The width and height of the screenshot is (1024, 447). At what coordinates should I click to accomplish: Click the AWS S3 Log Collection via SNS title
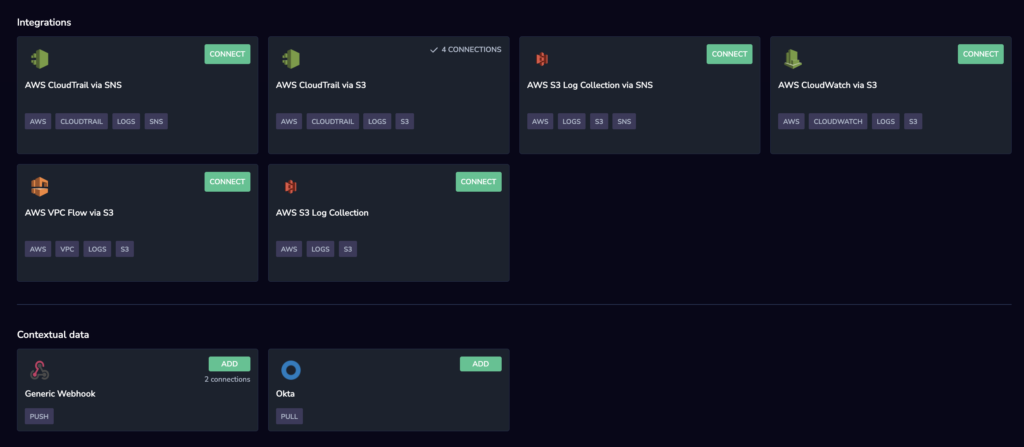pyautogui.click(x=590, y=85)
